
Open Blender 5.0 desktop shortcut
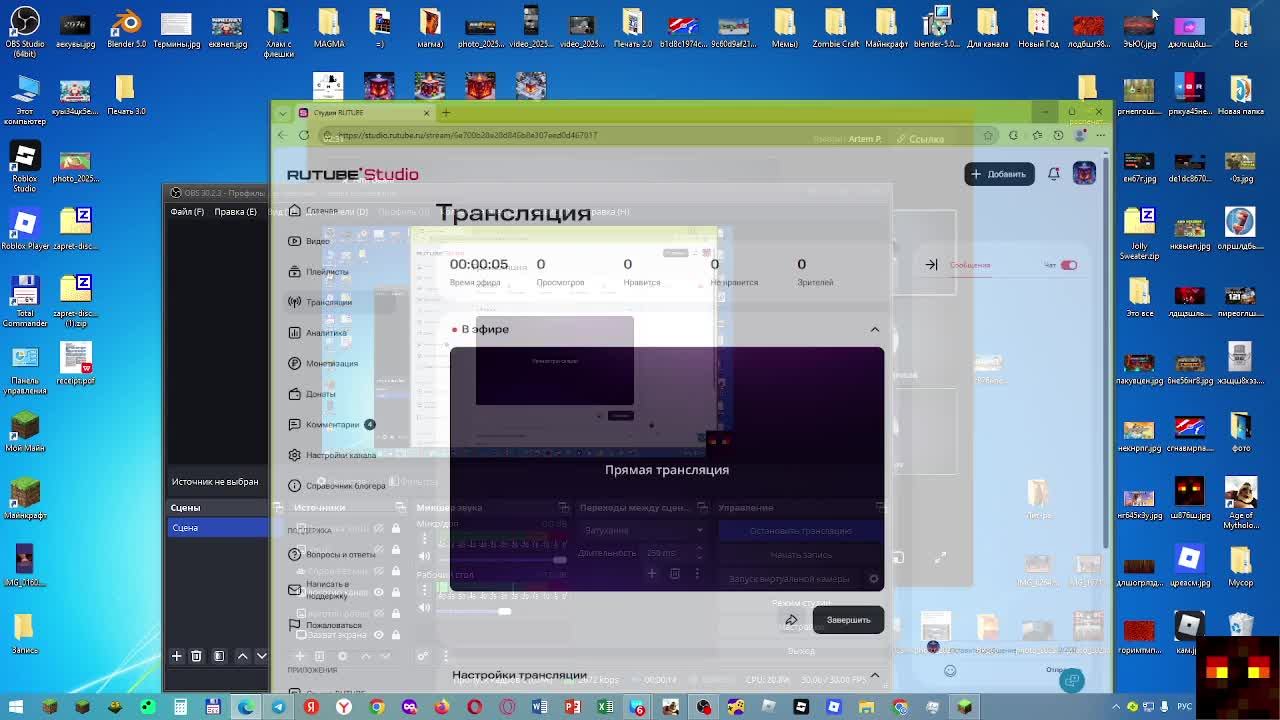coord(126,28)
